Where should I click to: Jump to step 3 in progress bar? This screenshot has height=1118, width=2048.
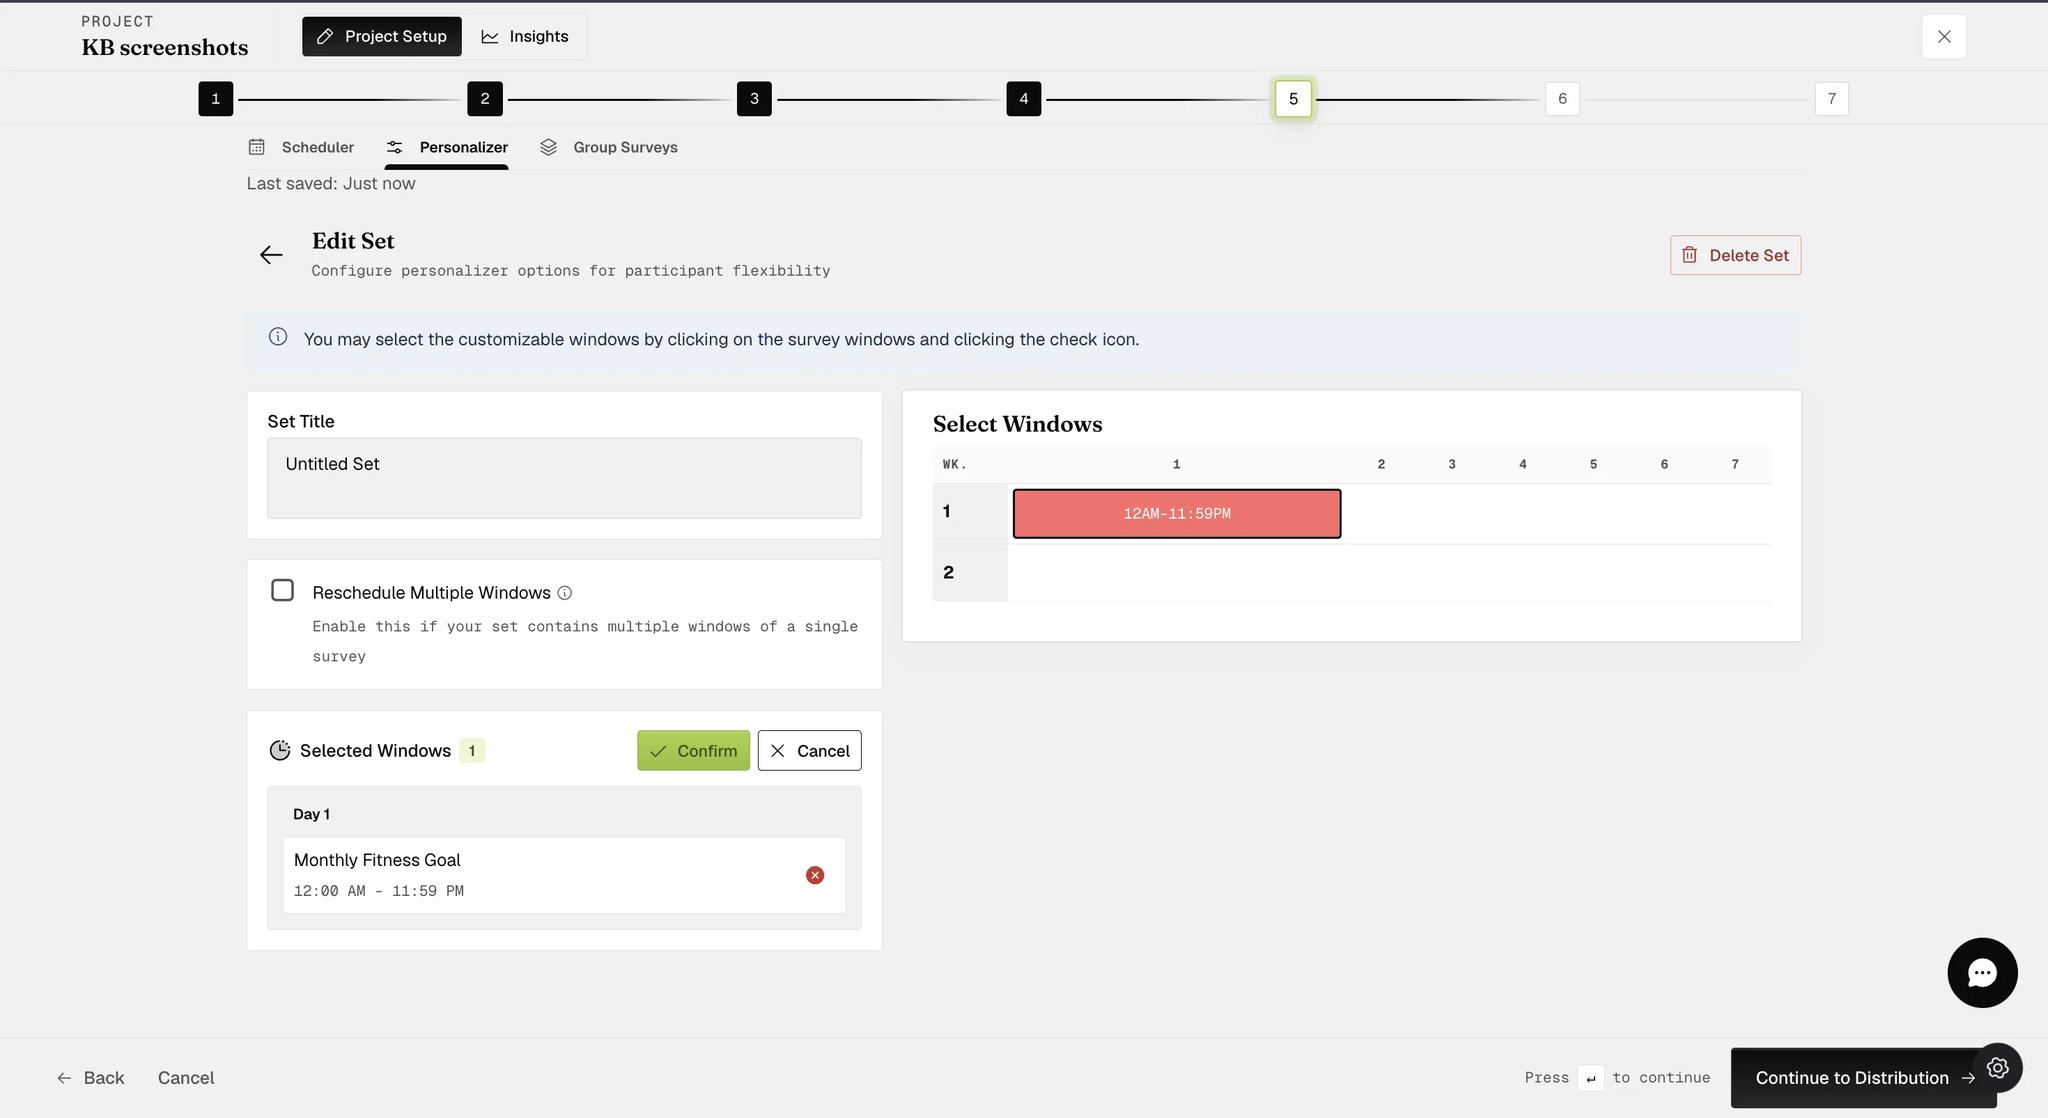click(754, 99)
